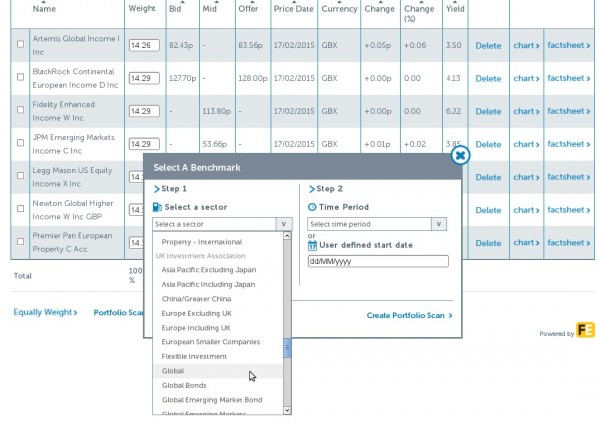Select China/Greater China sector

pos(196,299)
